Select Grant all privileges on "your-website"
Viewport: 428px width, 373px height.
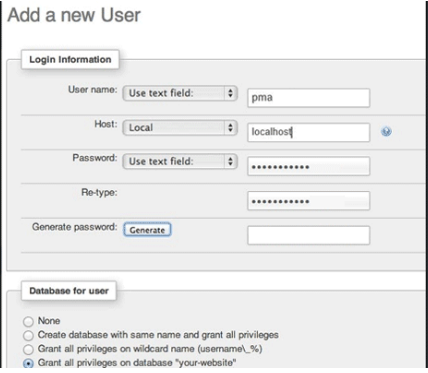[28, 363]
